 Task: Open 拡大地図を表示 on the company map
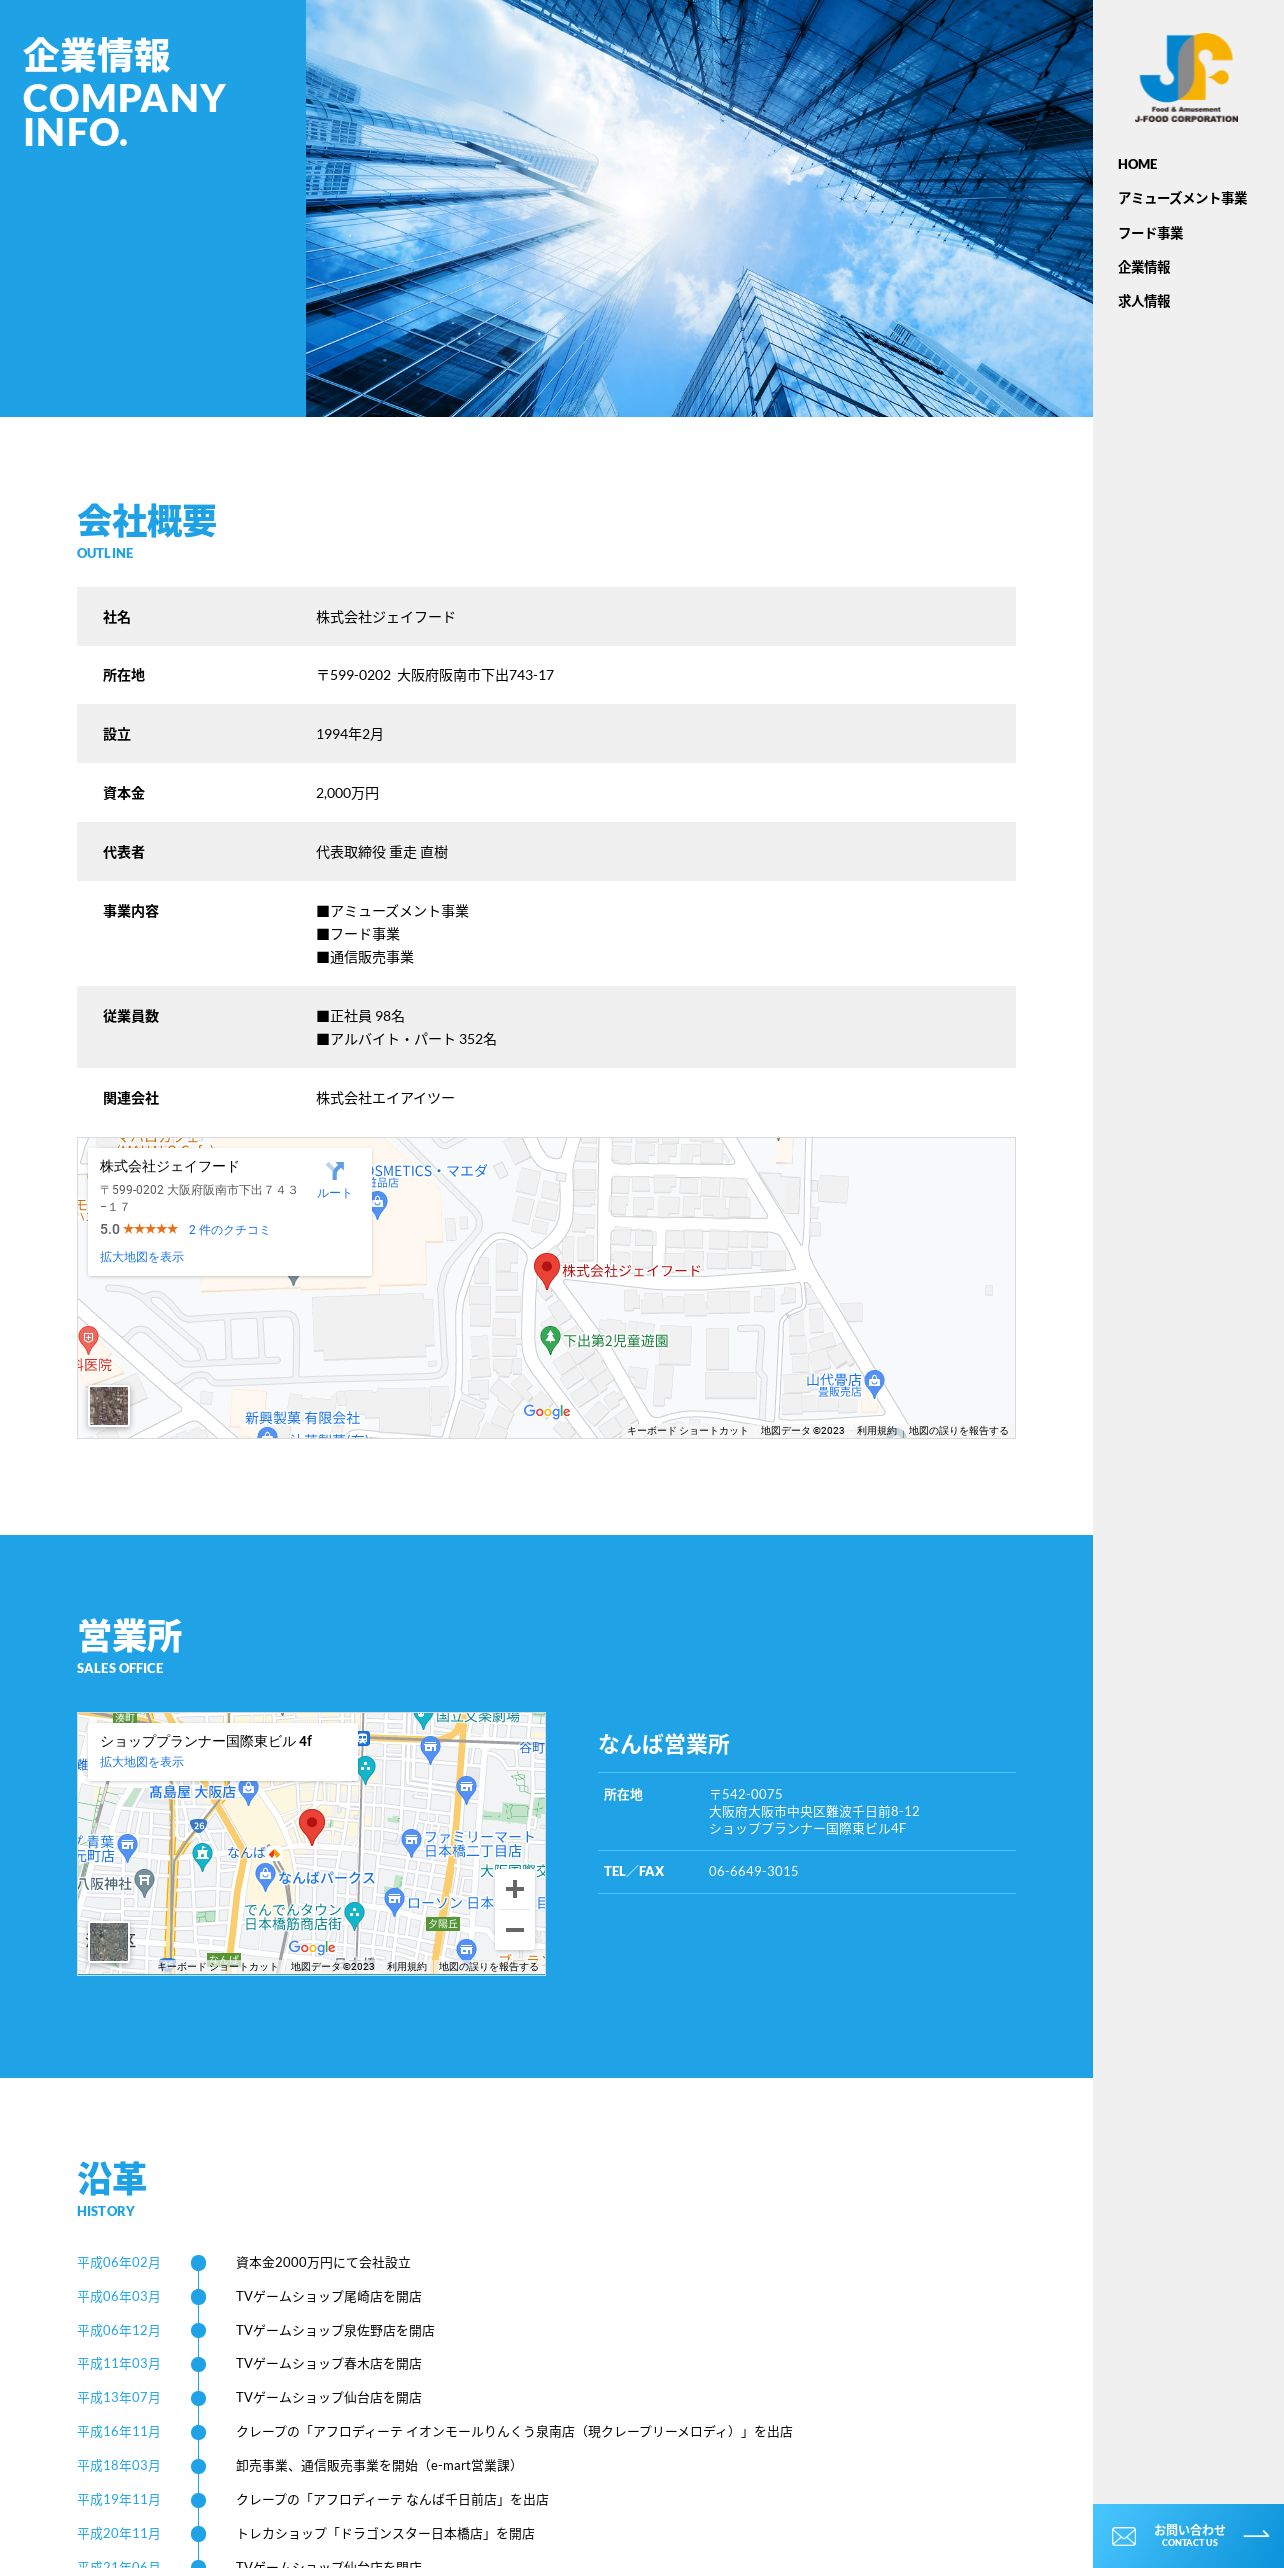(x=142, y=1257)
